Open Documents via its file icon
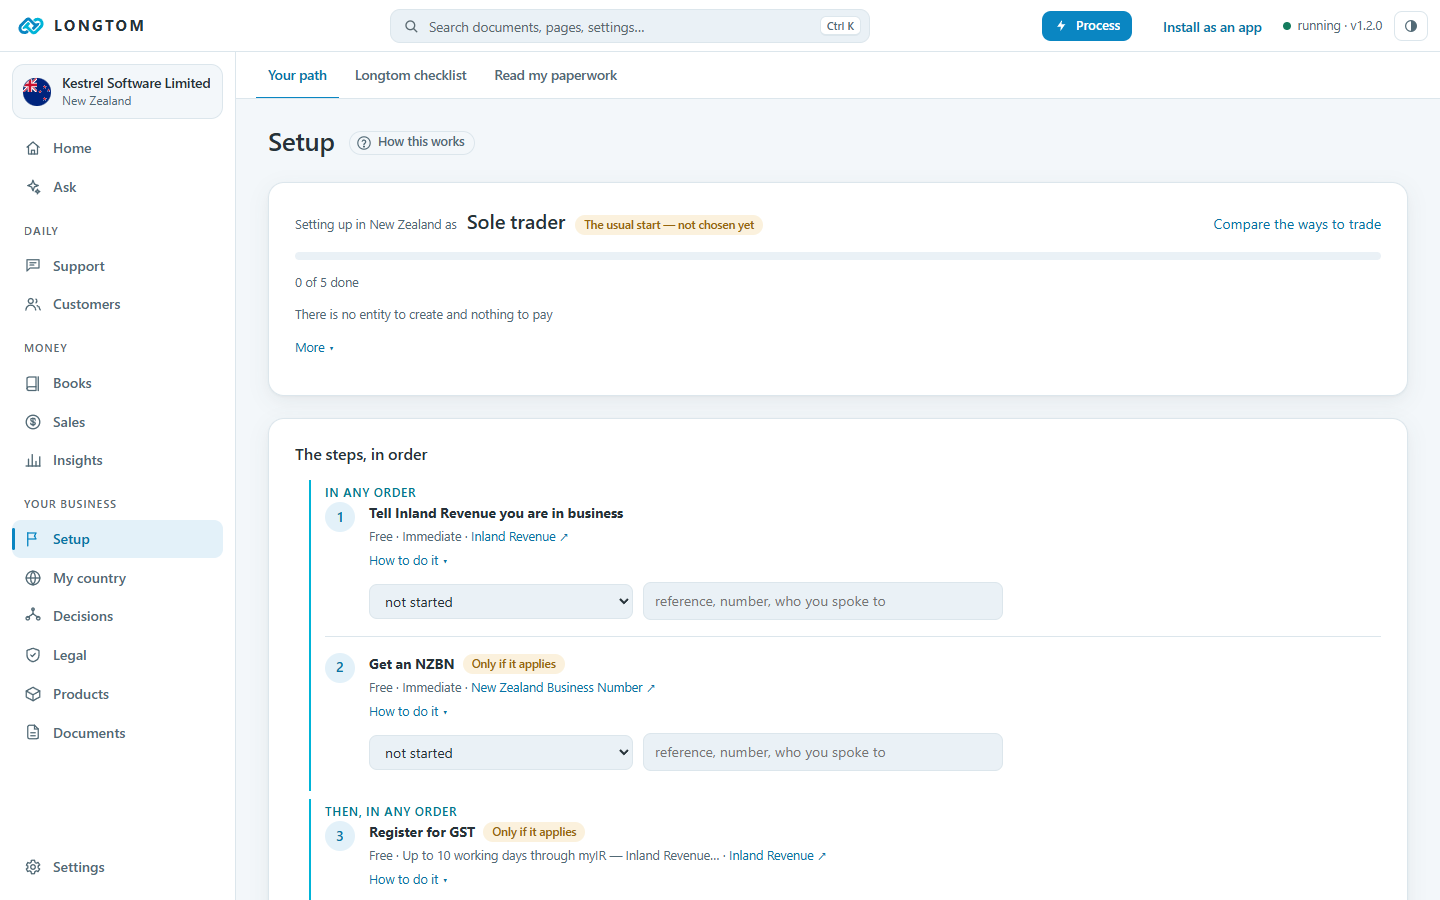The width and height of the screenshot is (1440, 900). [x=33, y=733]
